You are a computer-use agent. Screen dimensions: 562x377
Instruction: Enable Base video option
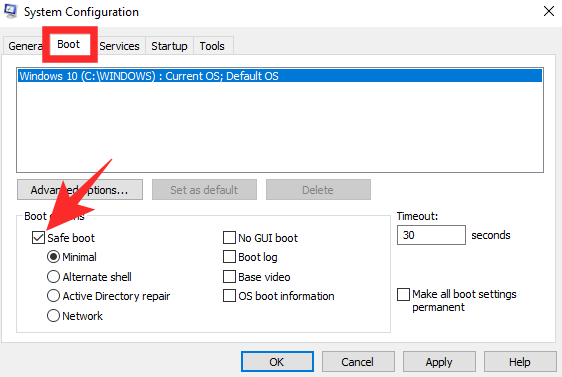[229, 277]
